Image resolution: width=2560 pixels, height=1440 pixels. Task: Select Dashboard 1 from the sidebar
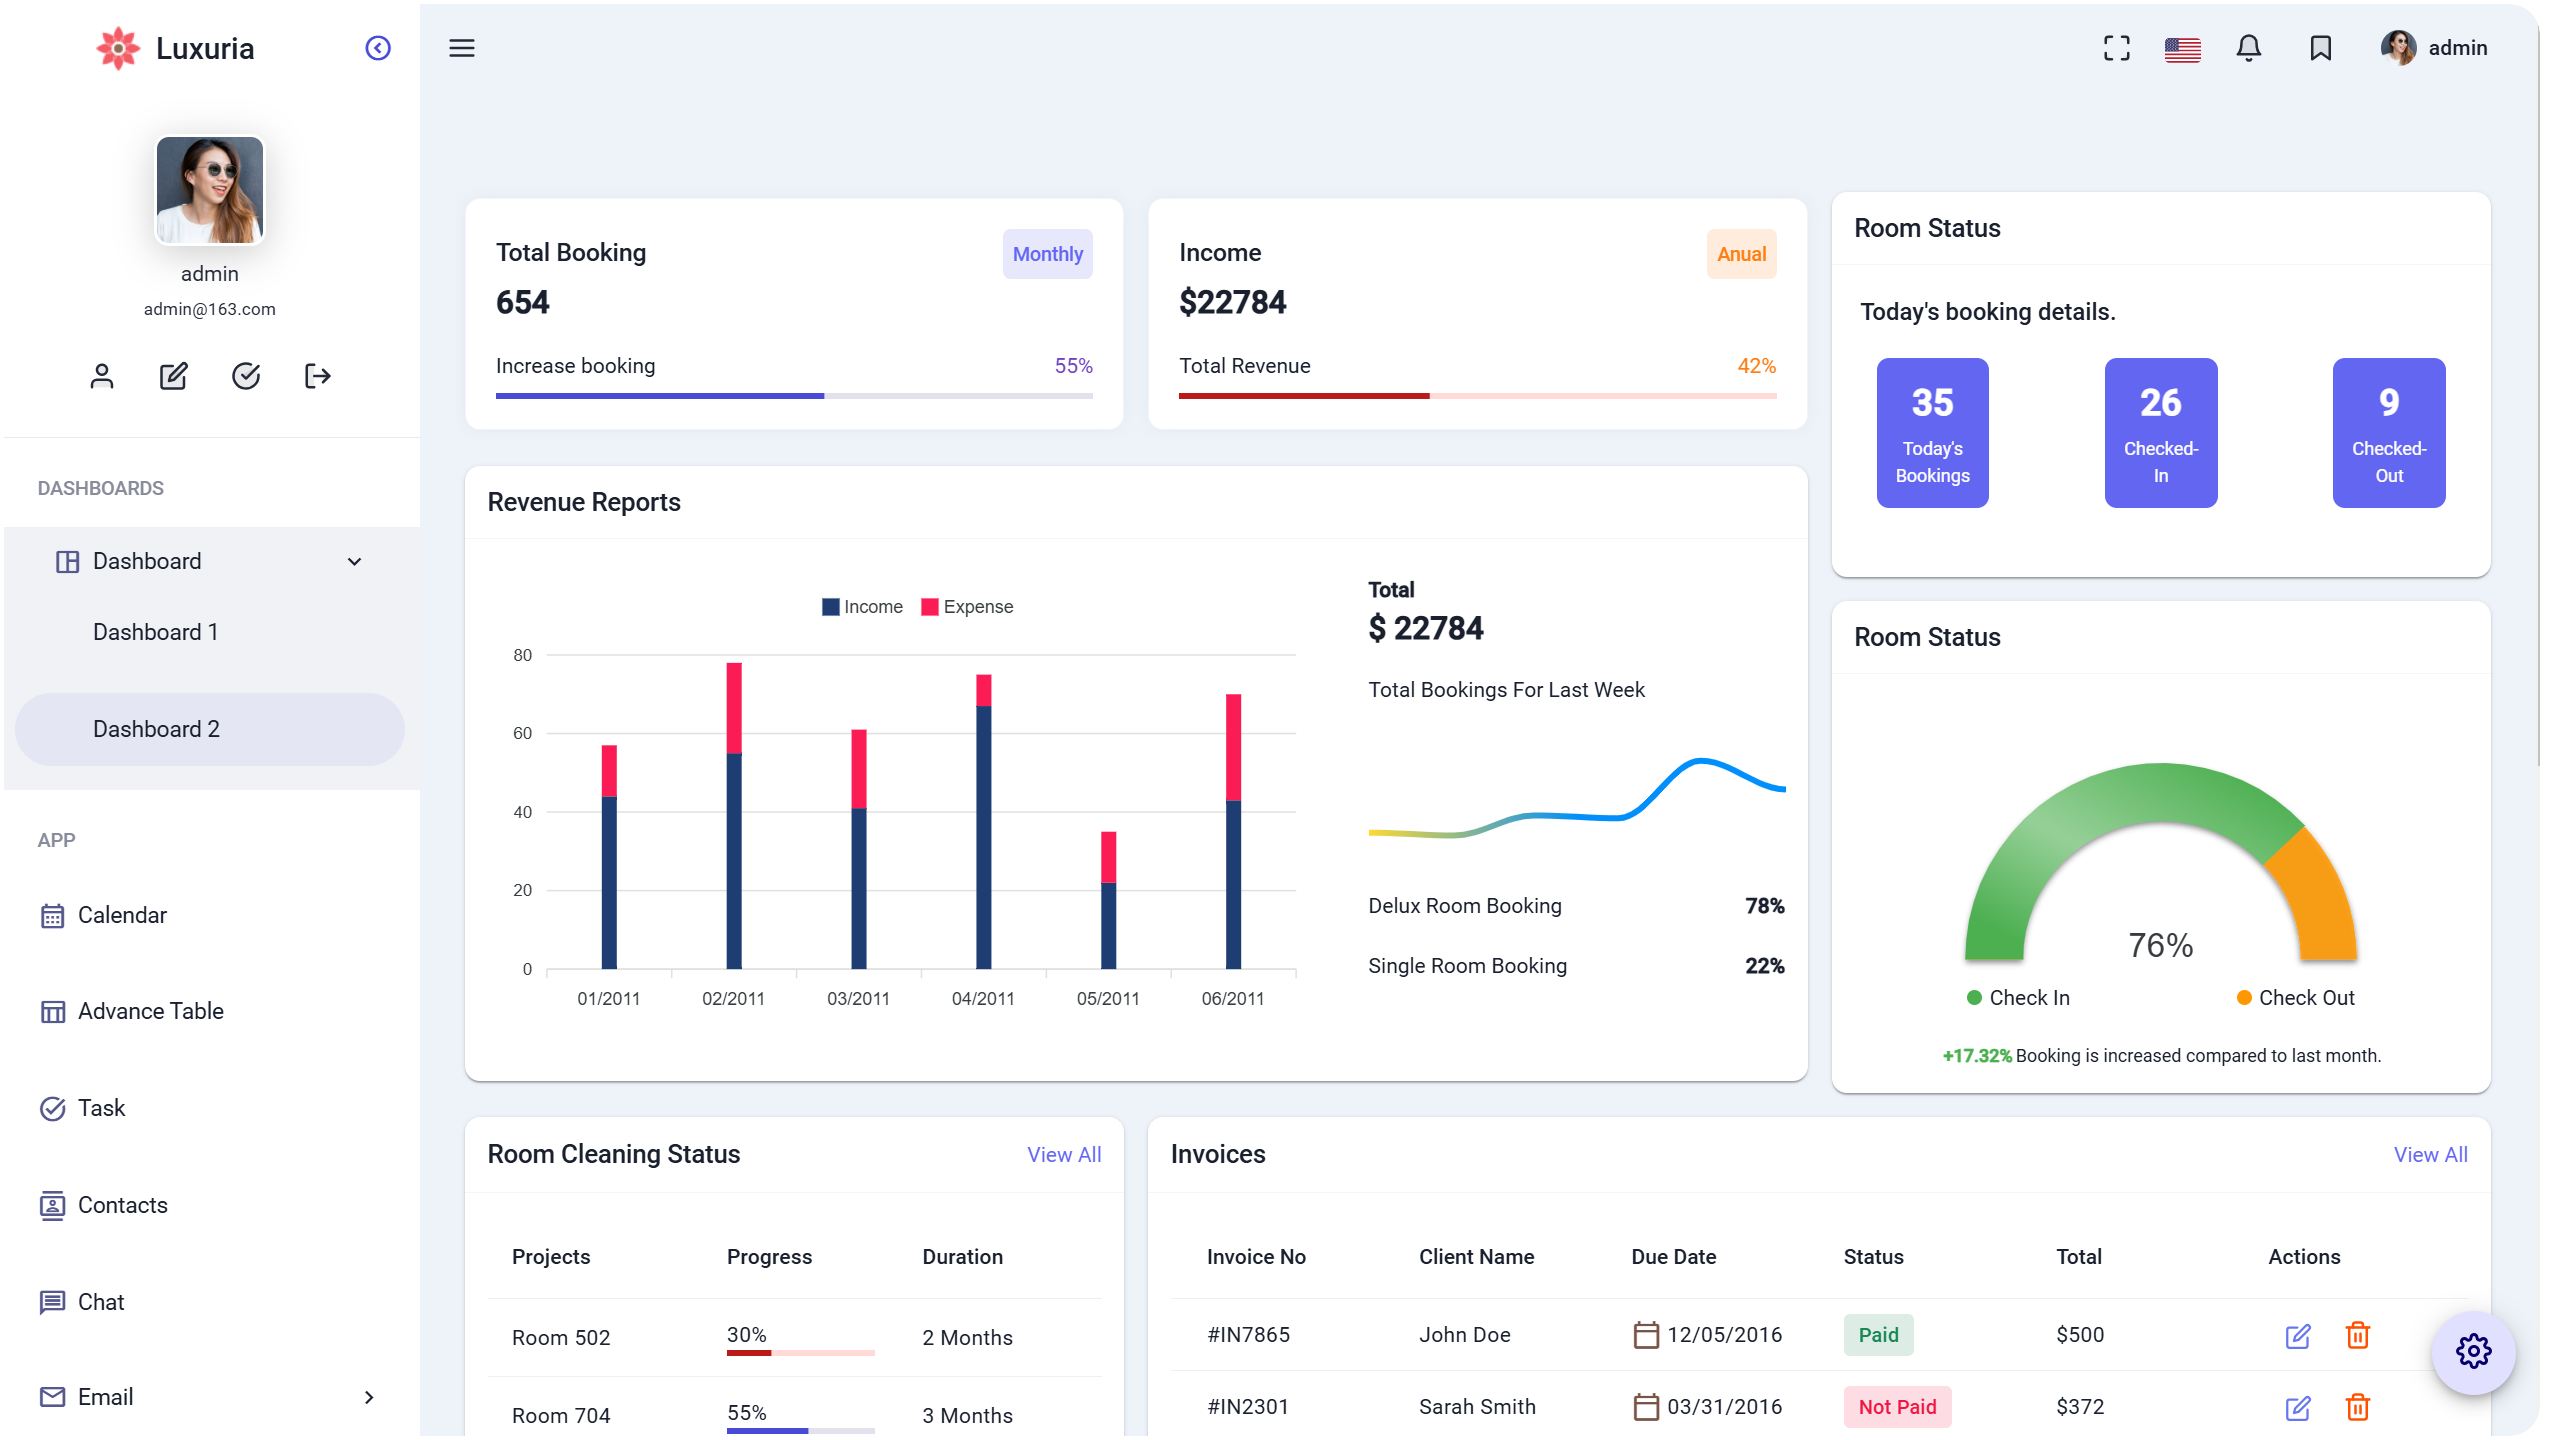156,631
